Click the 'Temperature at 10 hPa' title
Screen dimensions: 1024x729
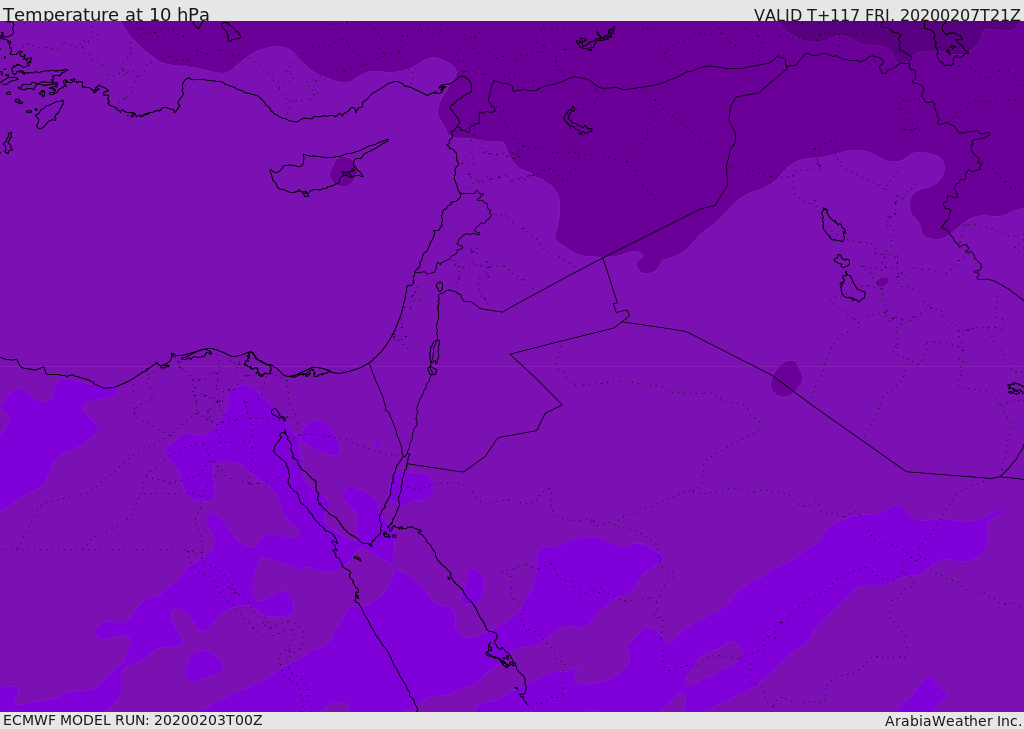(106, 14)
